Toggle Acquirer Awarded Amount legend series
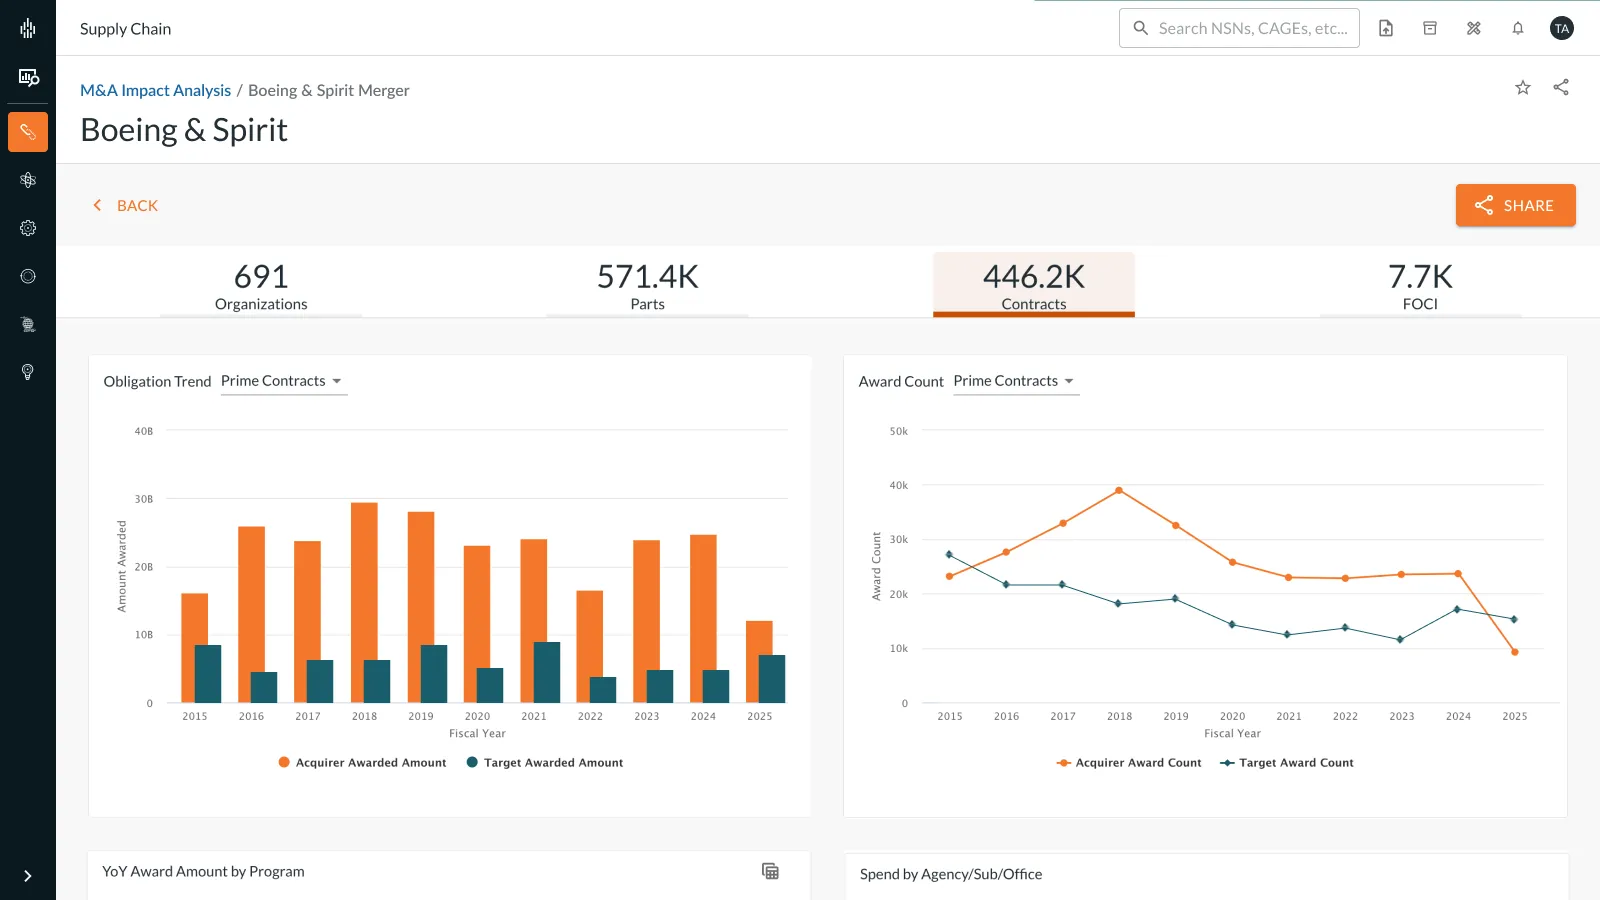Image resolution: width=1600 pixels, height=900 pixels. [362, 762]
